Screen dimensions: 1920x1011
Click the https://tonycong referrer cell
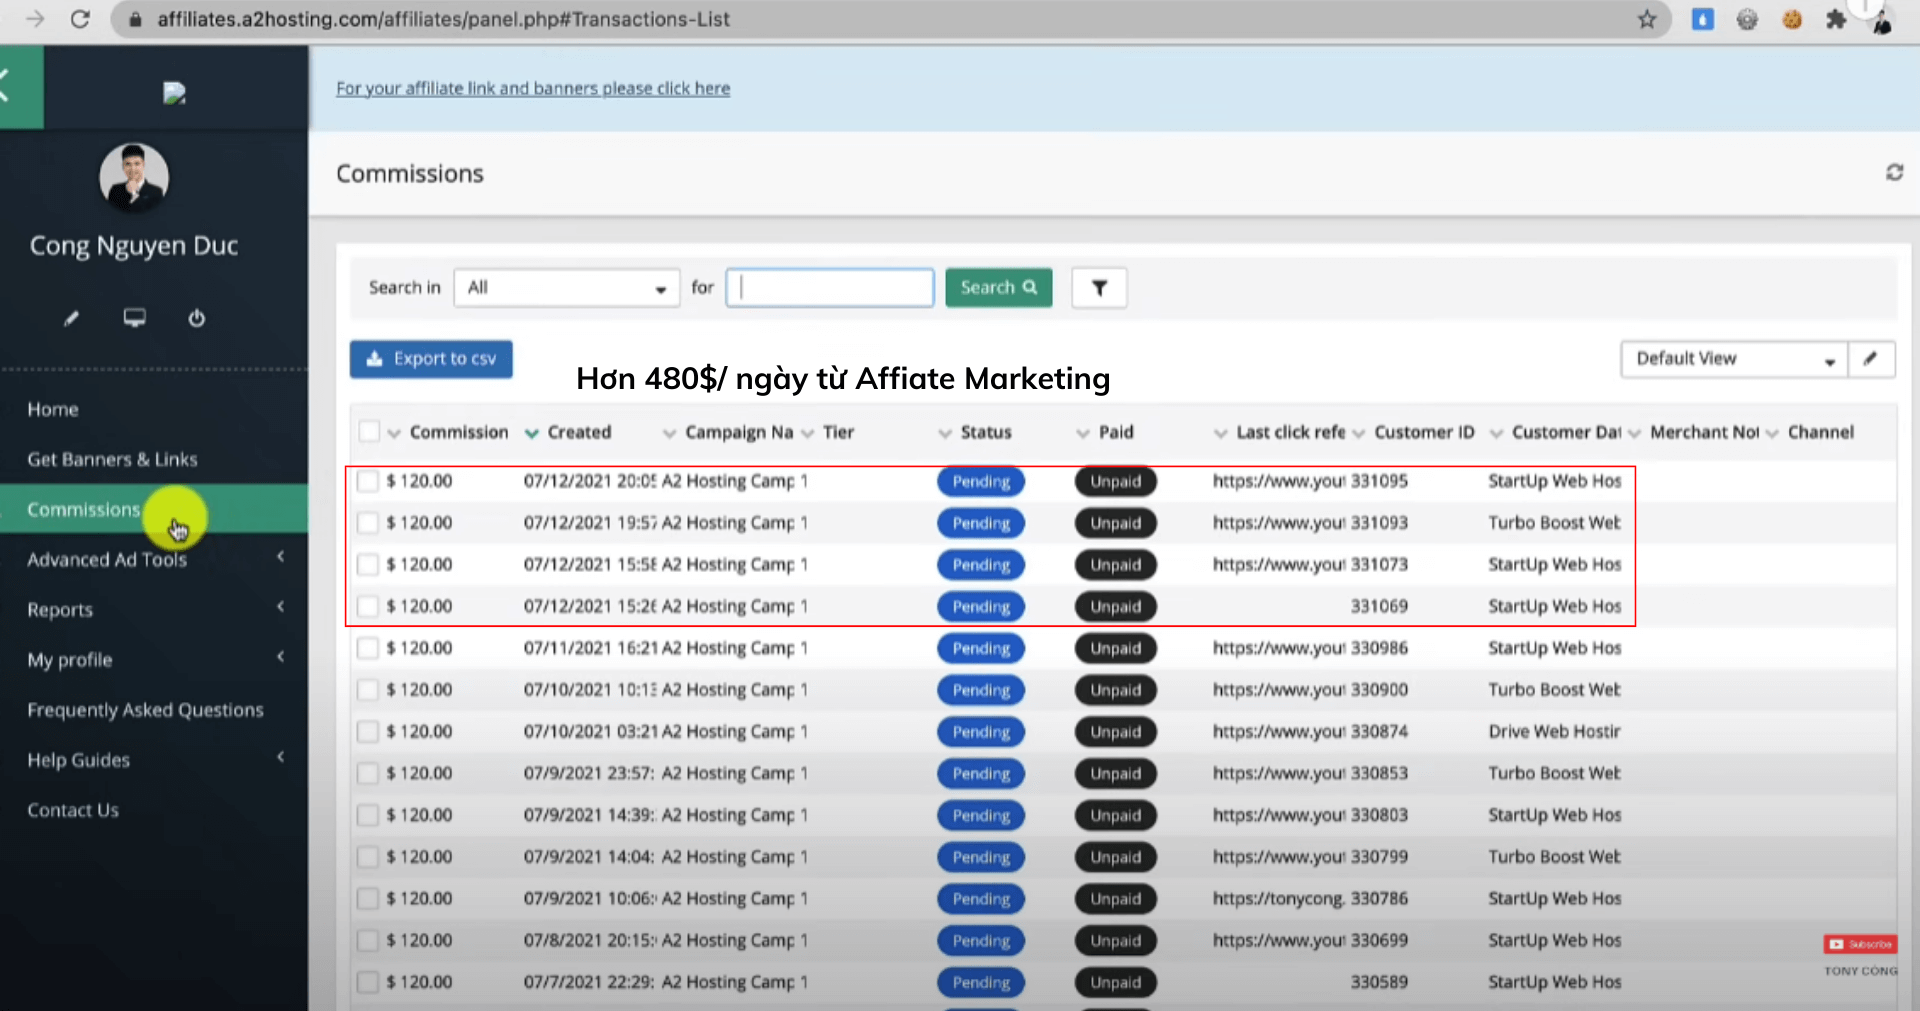[x=1278, y=899]
